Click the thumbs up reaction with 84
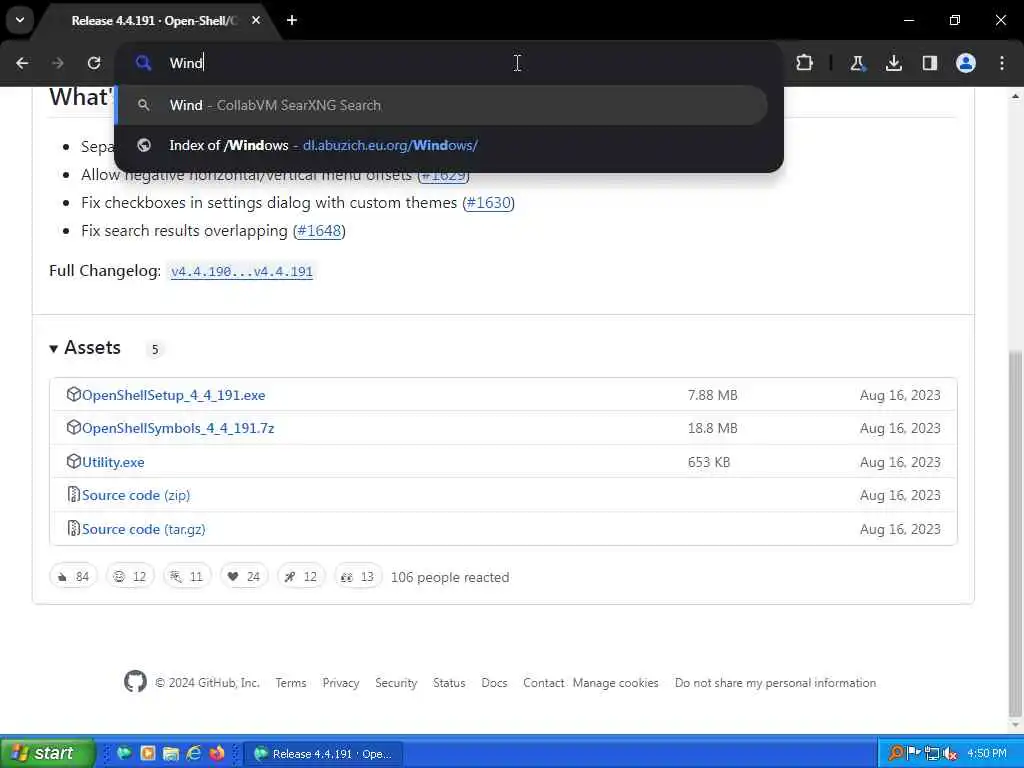The height and width of the screenshot is (768, 1024). click(73, 576)
